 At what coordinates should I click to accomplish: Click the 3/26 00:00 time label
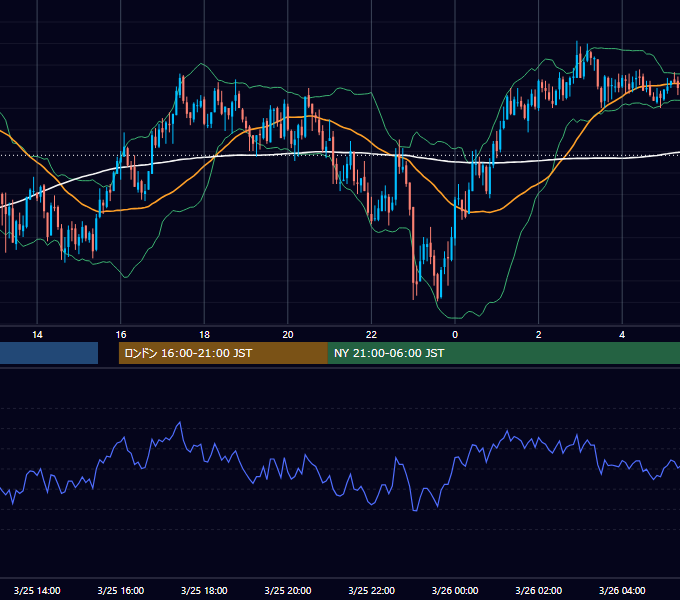tap(455, 590)
